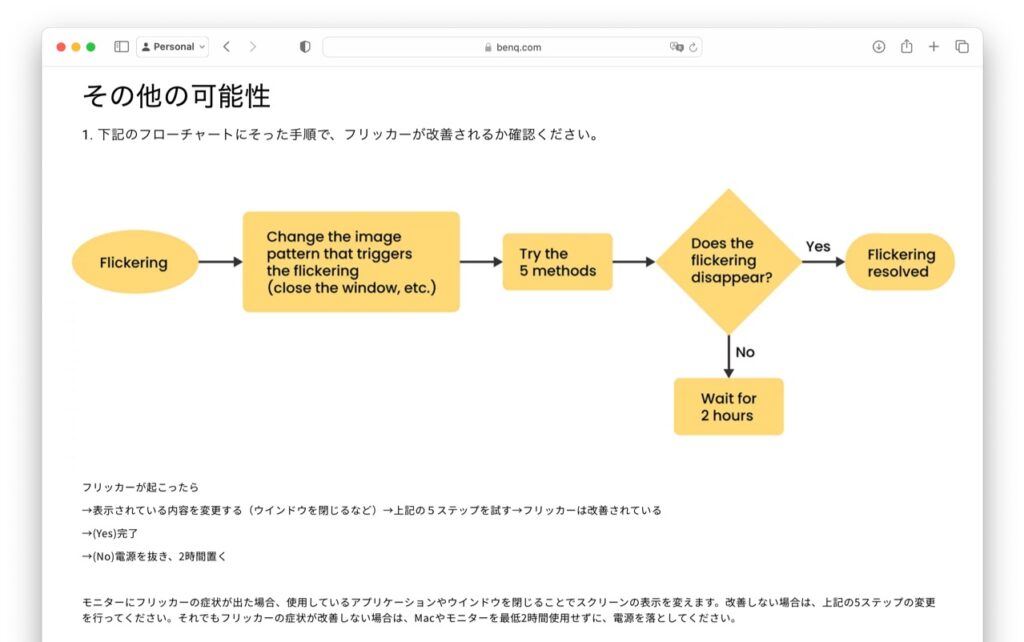Toggle the Safari sidebar
1024x642 pixels.
point(120,46)
